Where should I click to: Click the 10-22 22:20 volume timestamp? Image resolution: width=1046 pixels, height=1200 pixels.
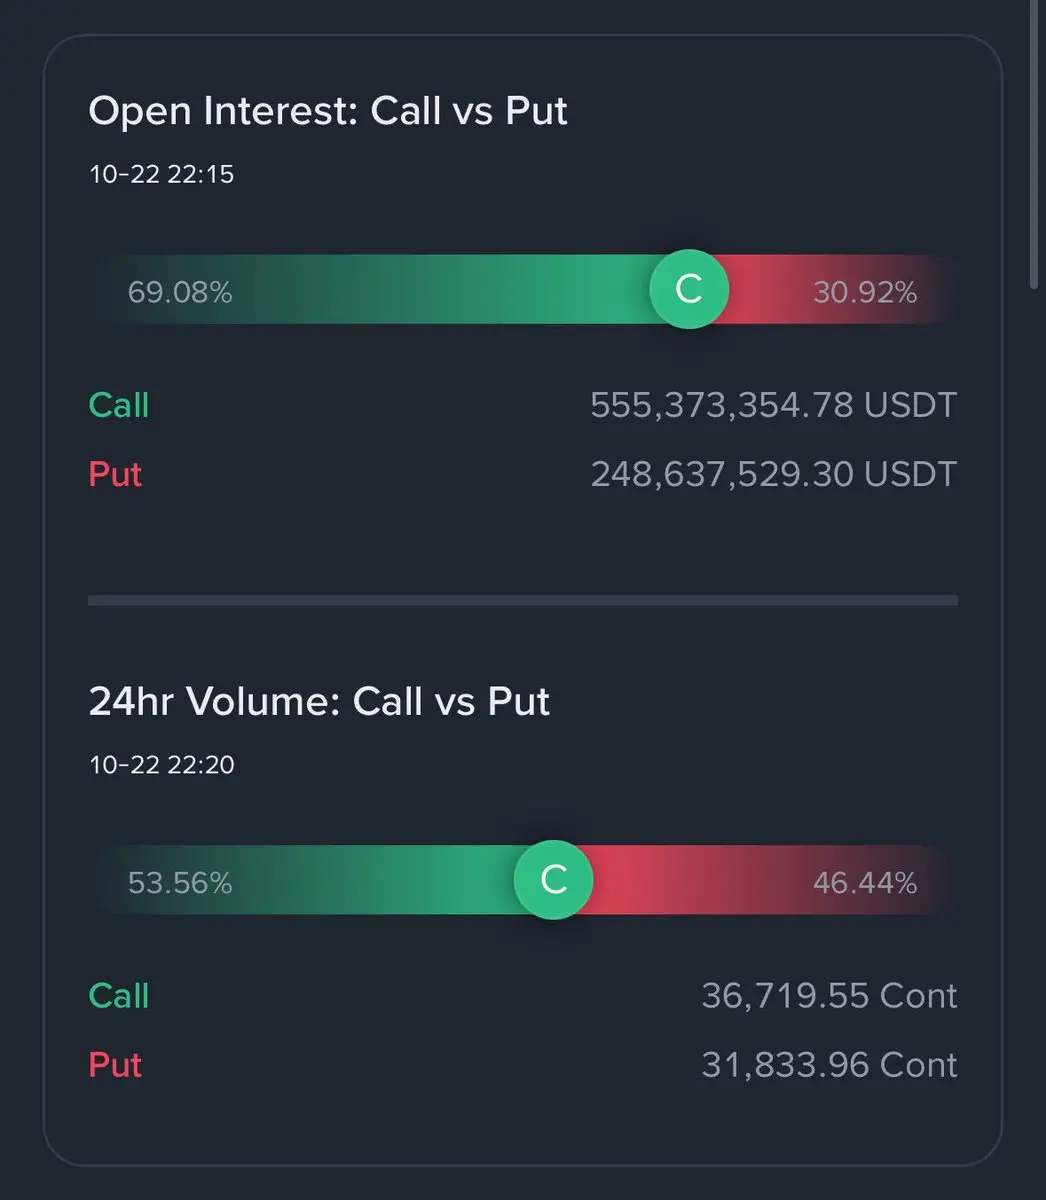[x=161, y=765]
